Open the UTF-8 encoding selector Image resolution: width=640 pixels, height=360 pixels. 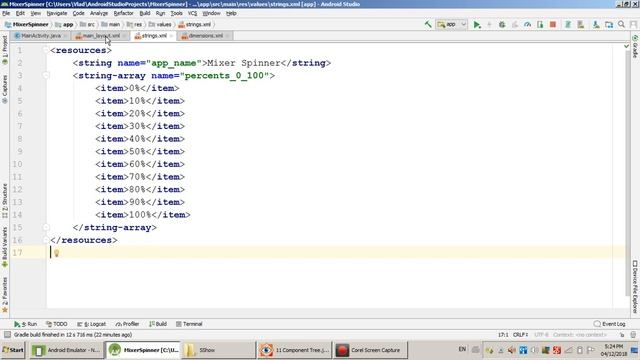coord(542,335)
